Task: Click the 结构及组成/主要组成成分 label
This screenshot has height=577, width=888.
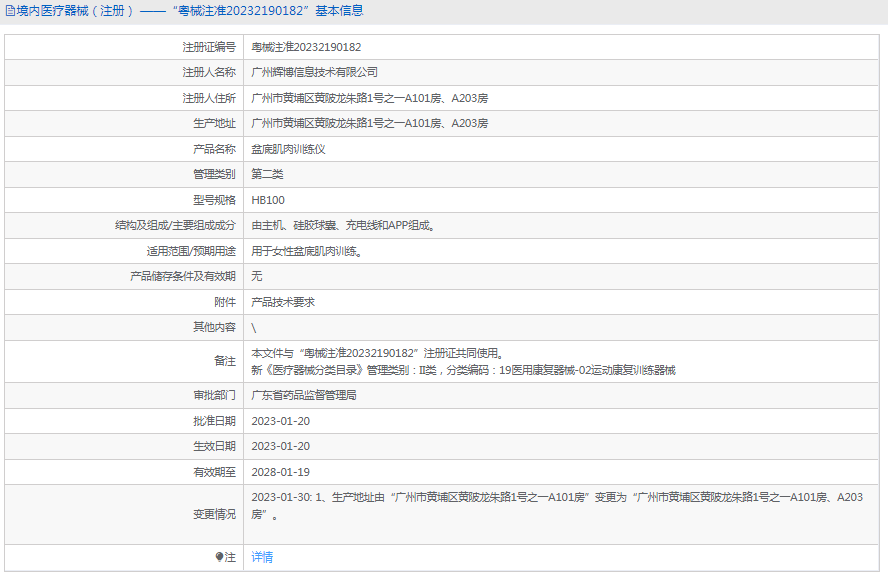Action: [176, 225]
